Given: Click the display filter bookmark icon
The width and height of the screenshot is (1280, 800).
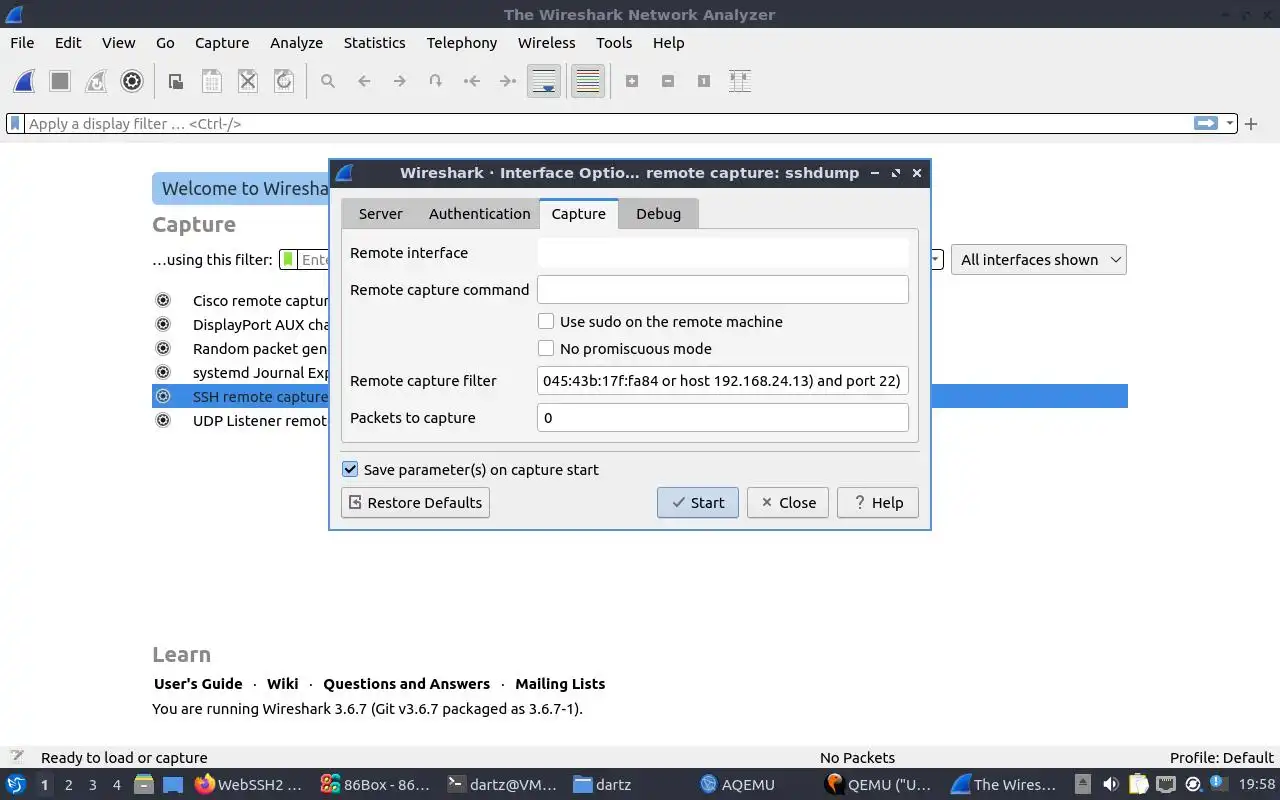Looking at the screenshot, I should 15,123.
